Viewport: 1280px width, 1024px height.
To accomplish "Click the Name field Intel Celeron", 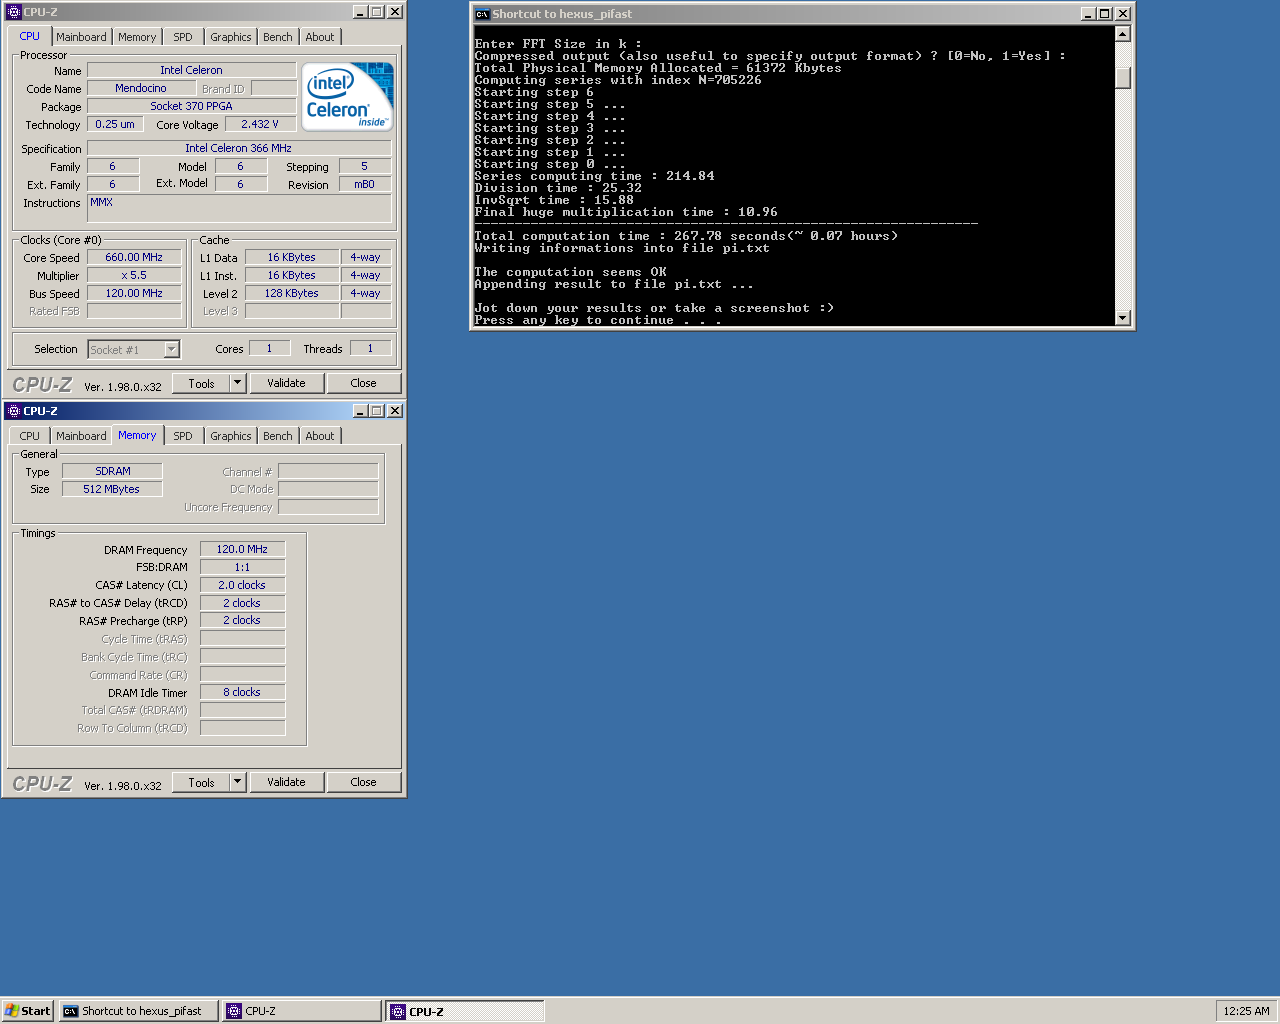I will [191, 70].
